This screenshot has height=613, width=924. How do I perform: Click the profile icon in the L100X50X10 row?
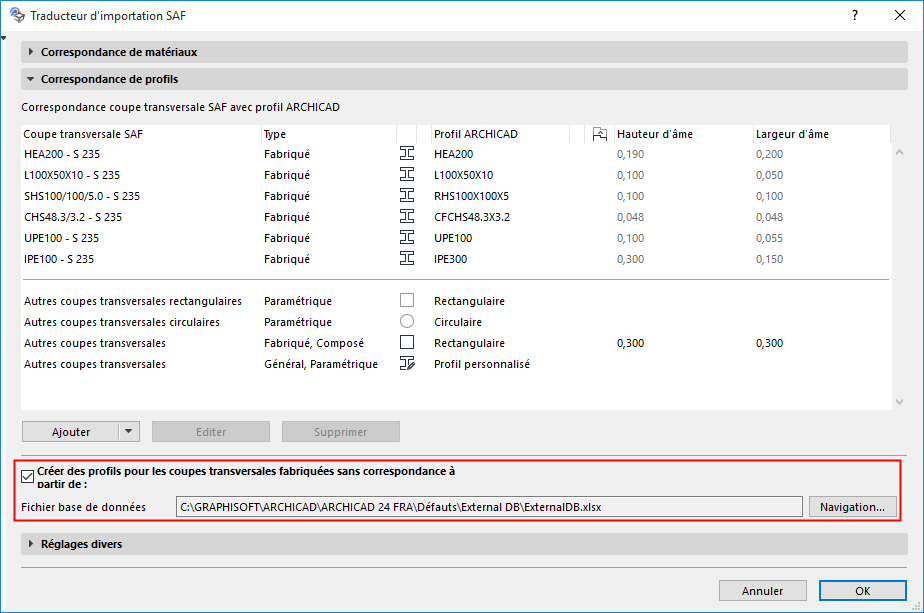pyautogui.click(x=407, y=174)
